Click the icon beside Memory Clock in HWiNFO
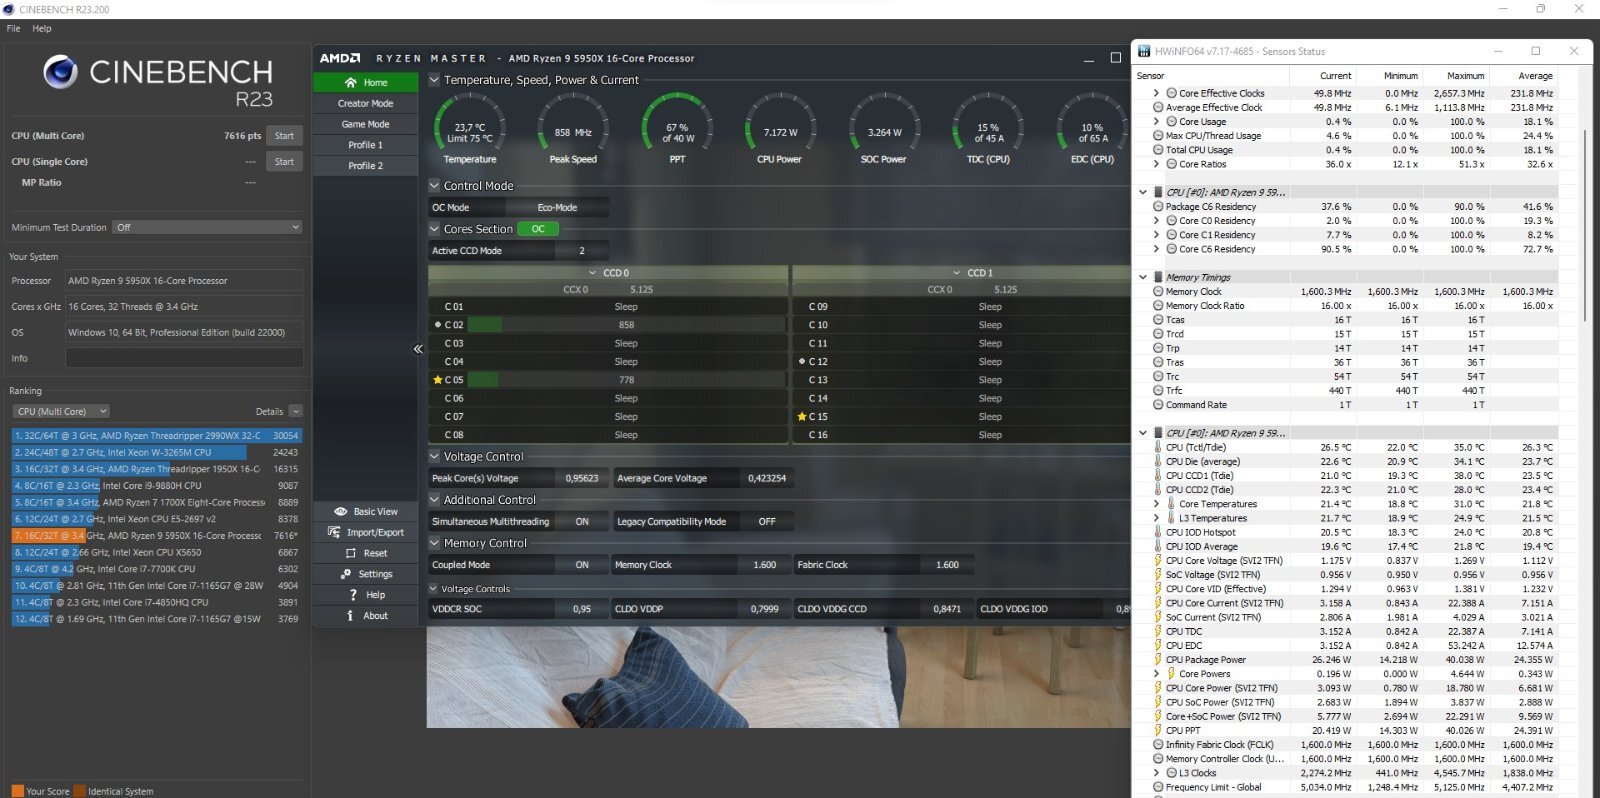The image size is (1600, 798). tap(1158, 292)
